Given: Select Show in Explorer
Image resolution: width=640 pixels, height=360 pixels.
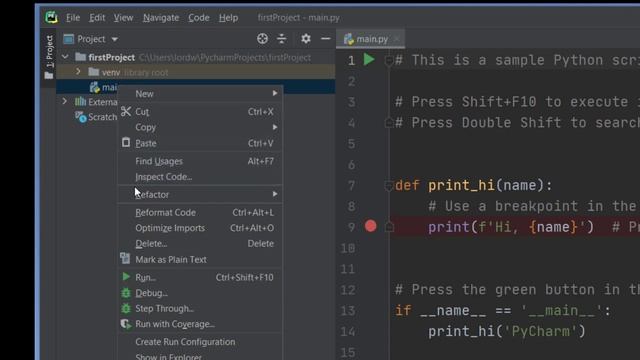Looking at the screenshot, I should click(200, 356).
